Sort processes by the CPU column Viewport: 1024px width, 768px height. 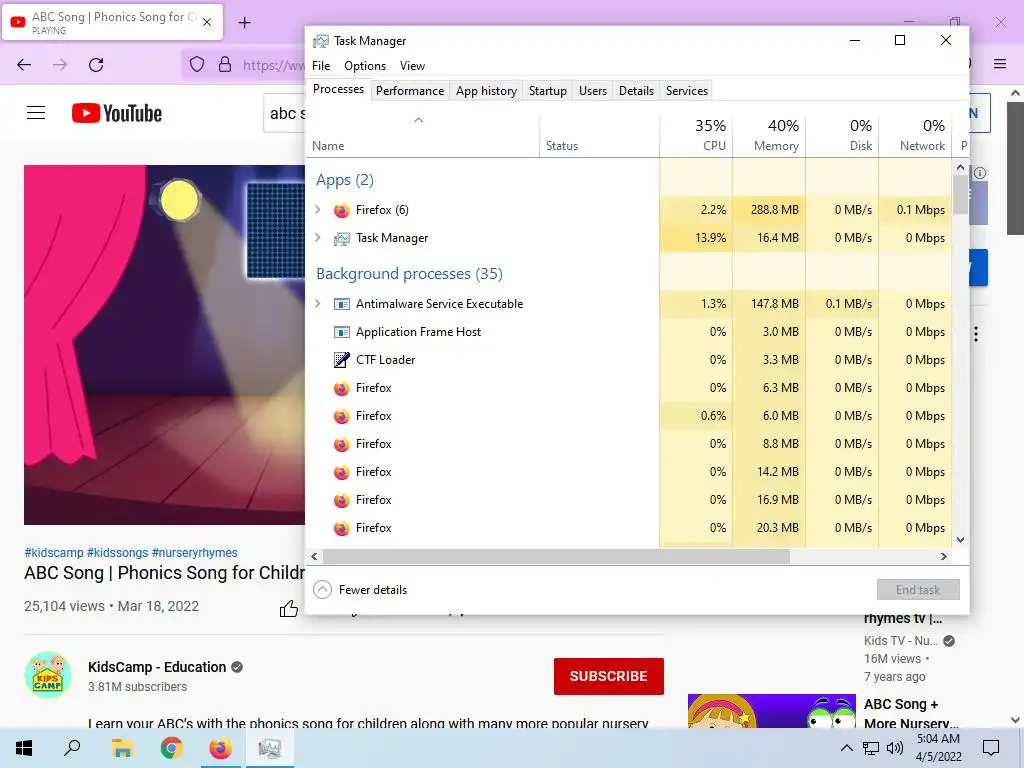click(x=696, y=135)
